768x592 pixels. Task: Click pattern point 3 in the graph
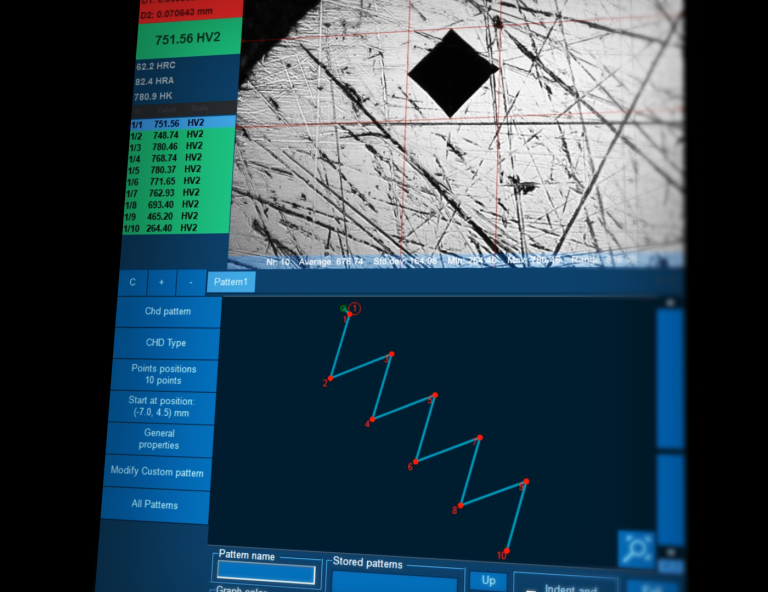tap(392, 354)
